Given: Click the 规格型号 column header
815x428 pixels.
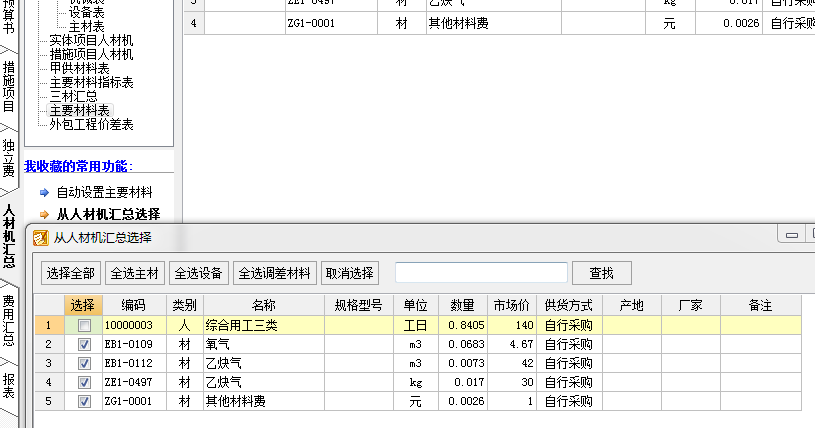Looking at the screenshot, I should point(359,305).
